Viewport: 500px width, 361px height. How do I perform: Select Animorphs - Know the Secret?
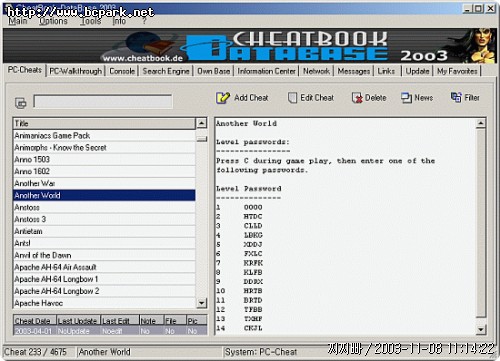(x=104, y=148)
